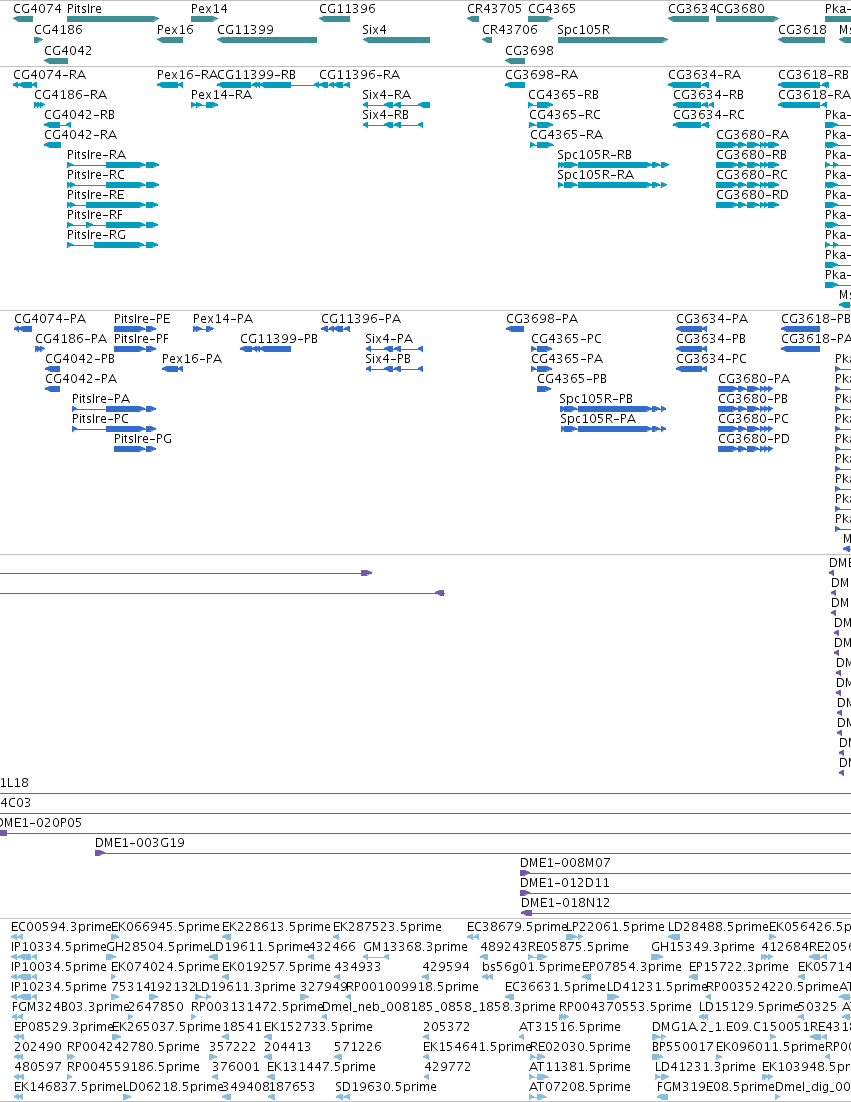Image resolution: width=851 pixels, height=1102 pixels.
Task: Select EST GM13368.3prime
Action: click(x=415, y=947)
